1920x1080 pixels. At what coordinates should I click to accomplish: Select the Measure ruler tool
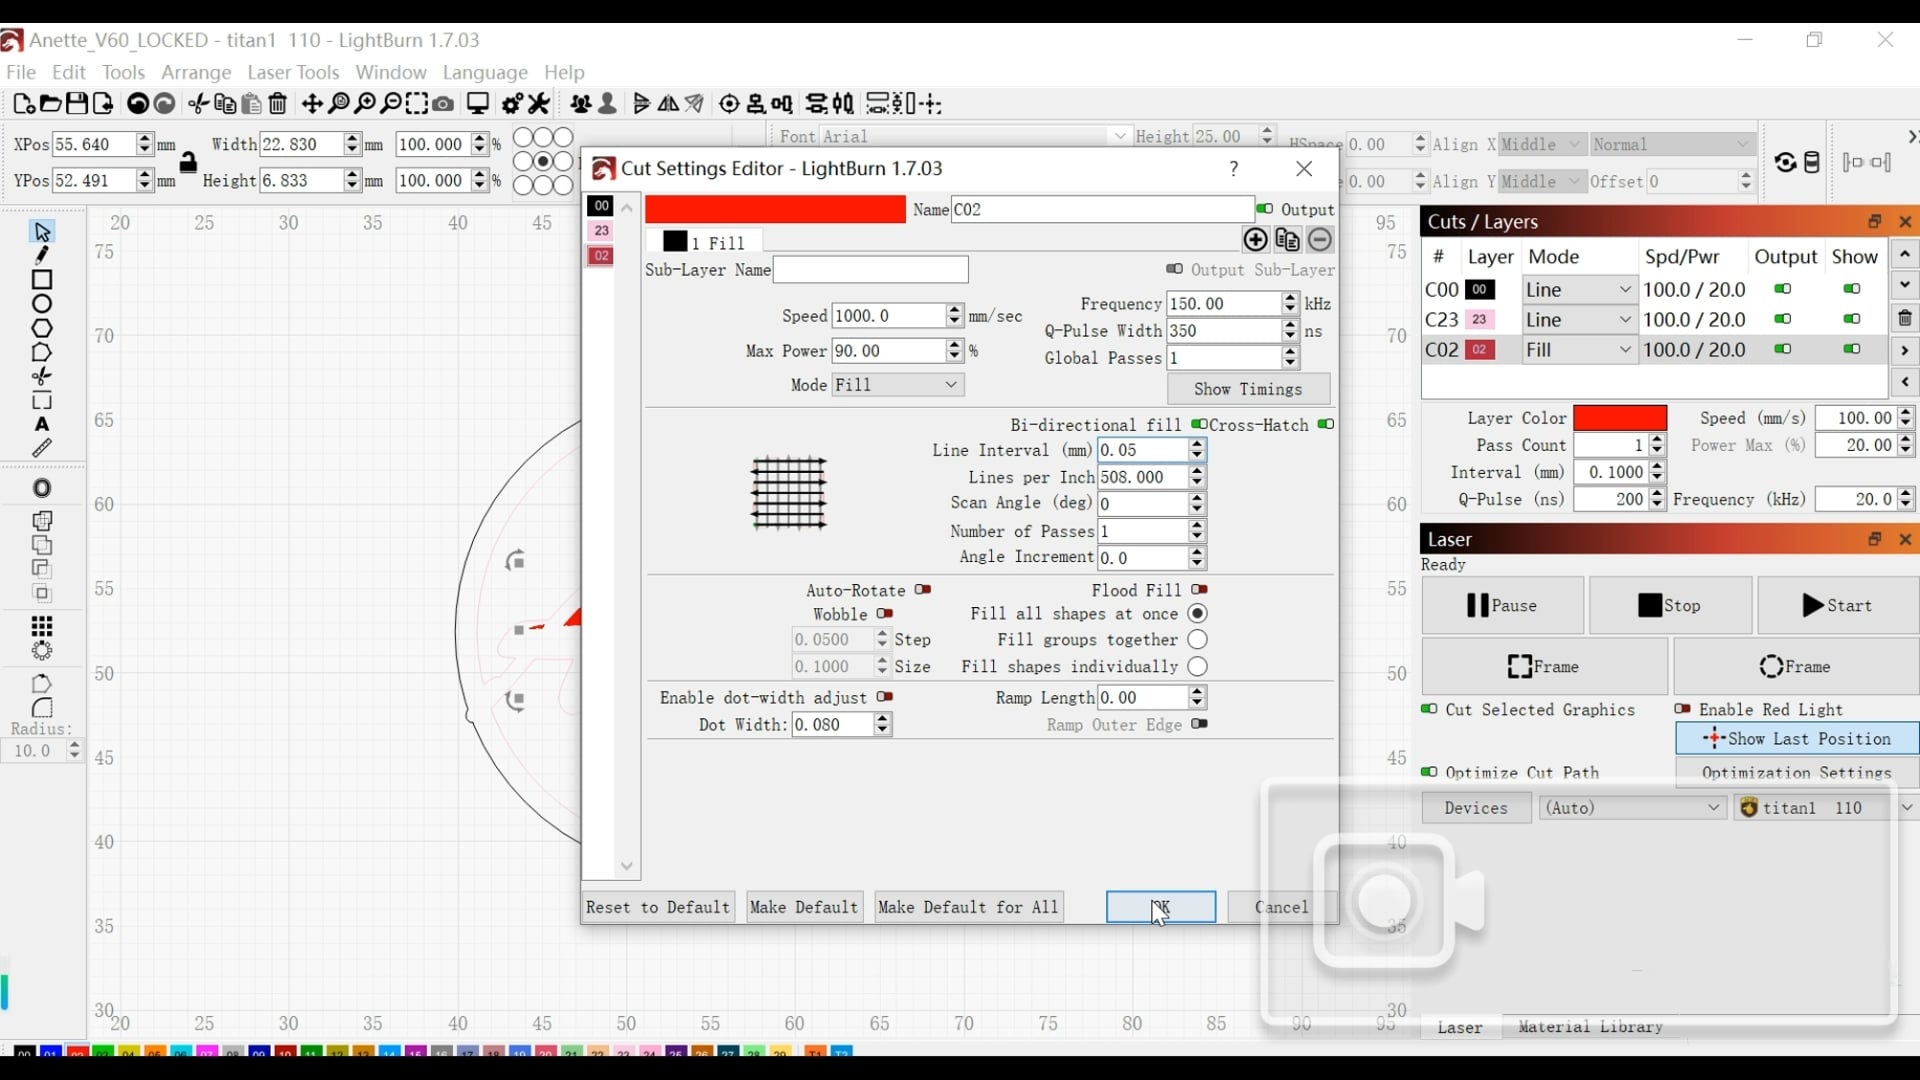42,449
